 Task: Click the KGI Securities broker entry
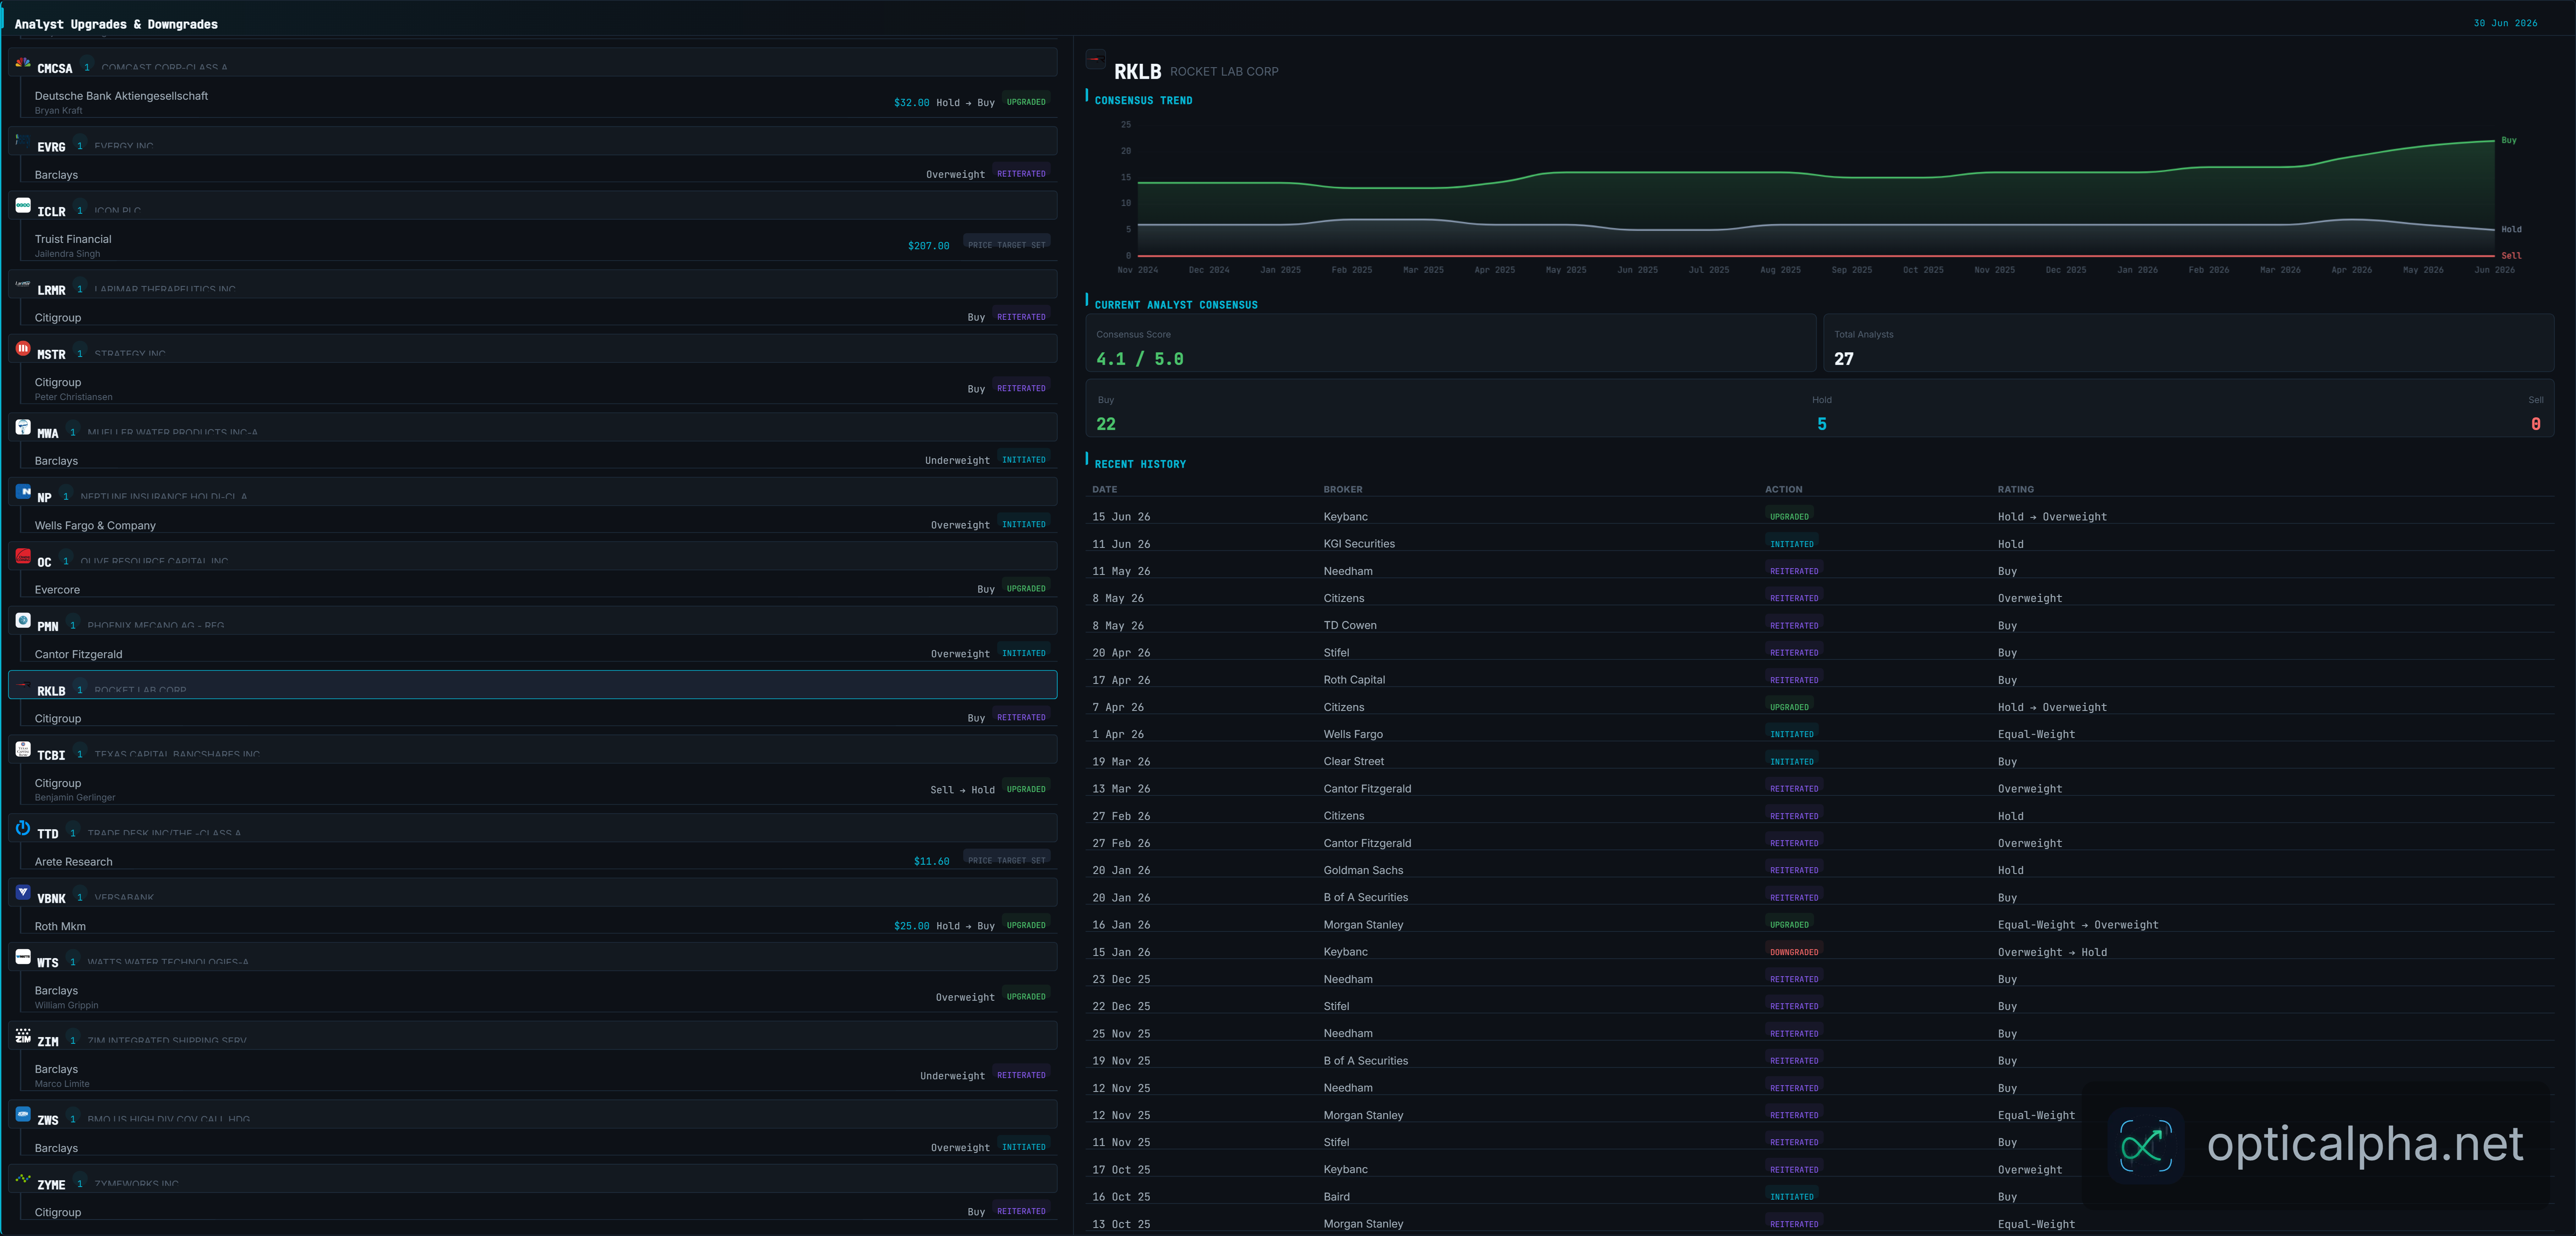1358,544
